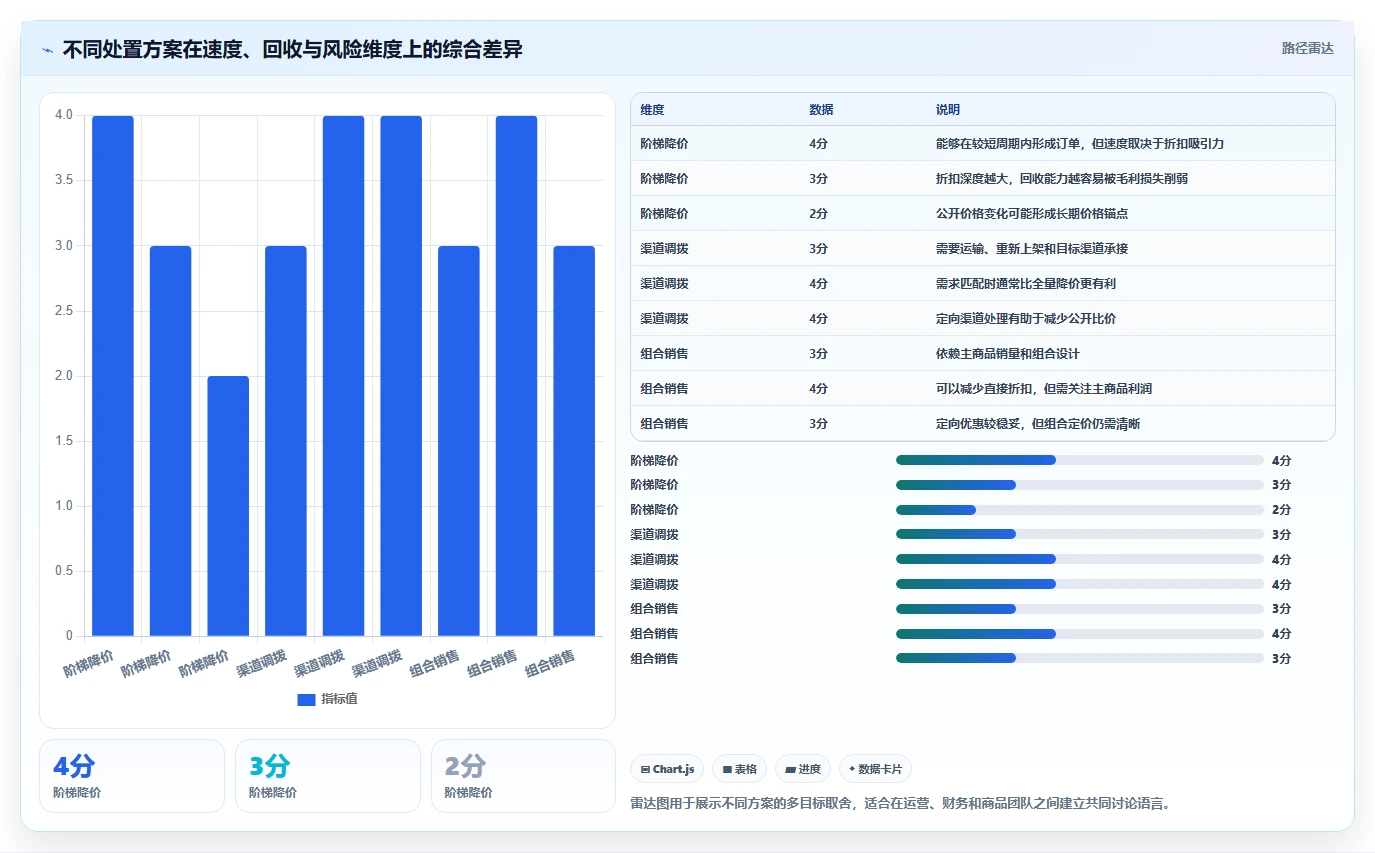Screen dimensions: 1375x853
Task: Click the 阶梯降价 progress bar showing 2分
Action: (1080, 510)
